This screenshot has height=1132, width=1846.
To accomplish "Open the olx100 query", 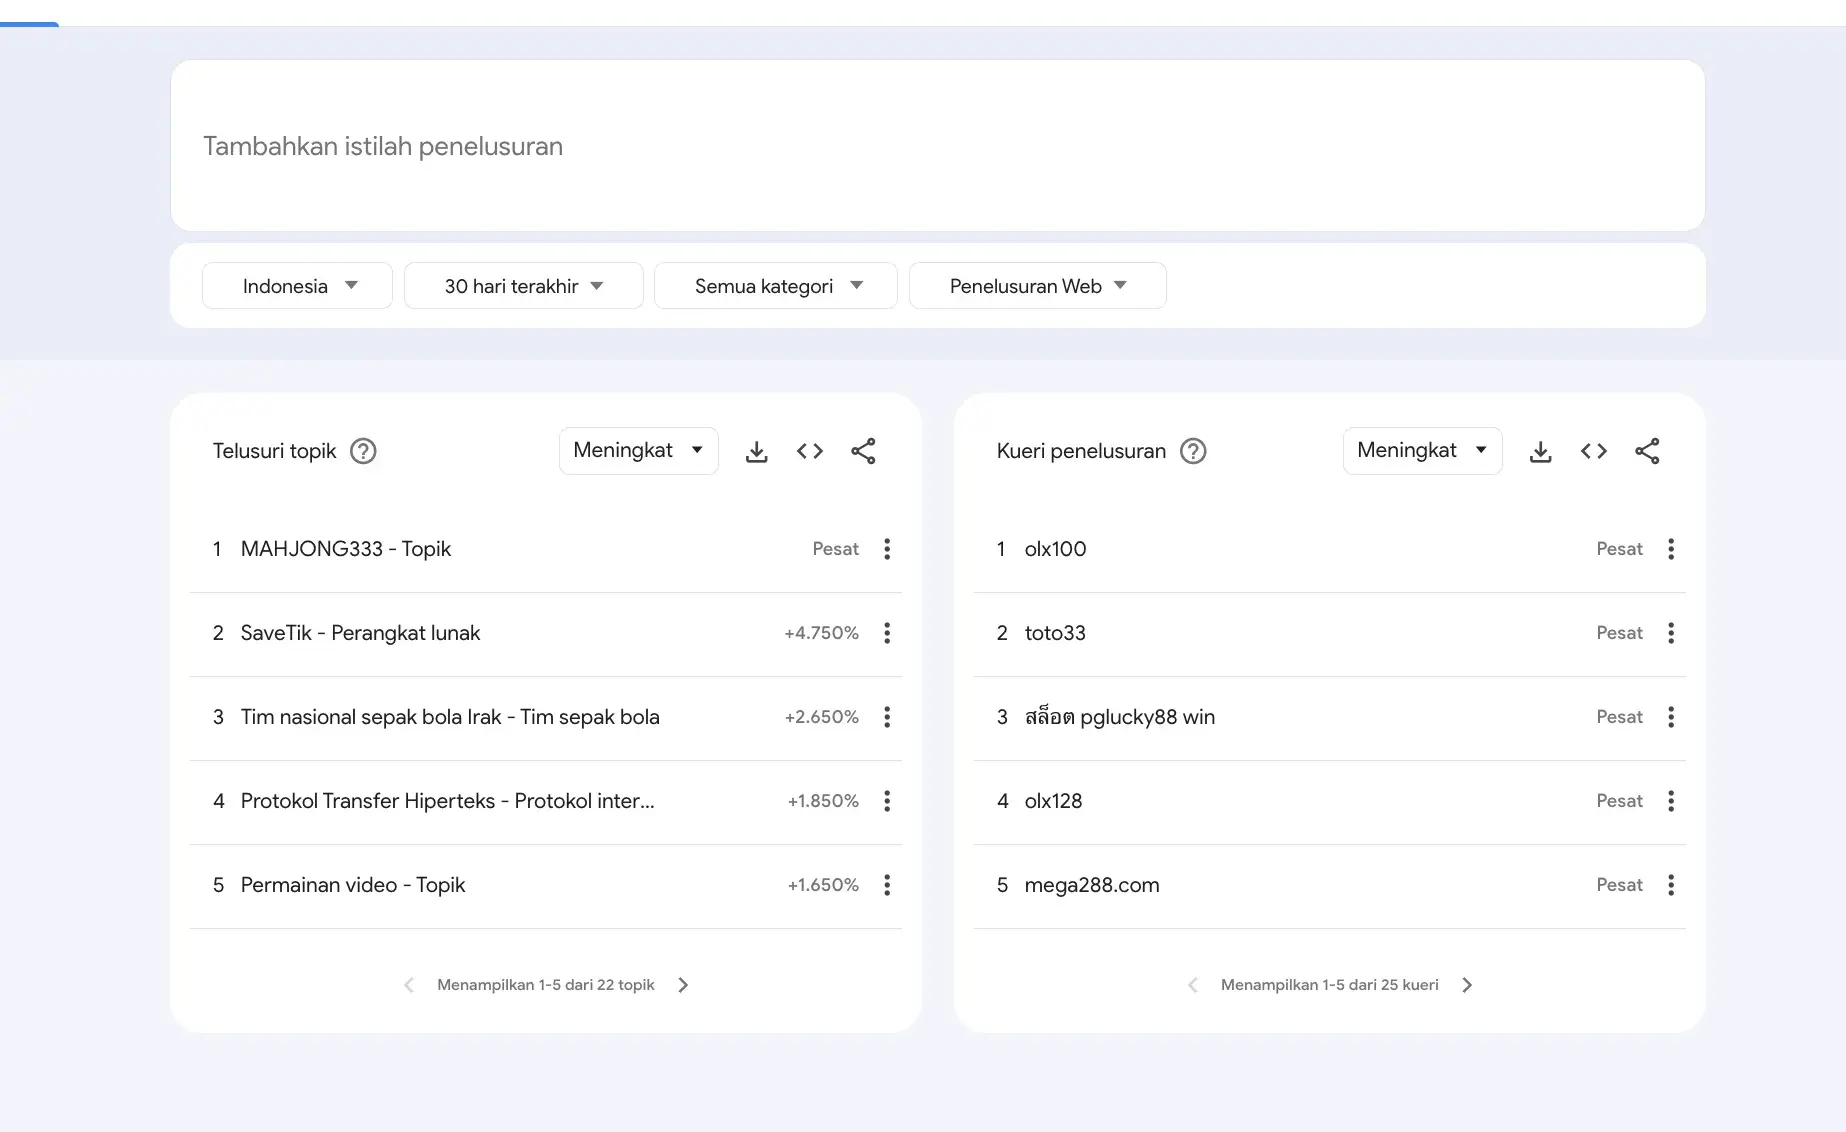I will pyautogui.click(x=1055, y=549).
